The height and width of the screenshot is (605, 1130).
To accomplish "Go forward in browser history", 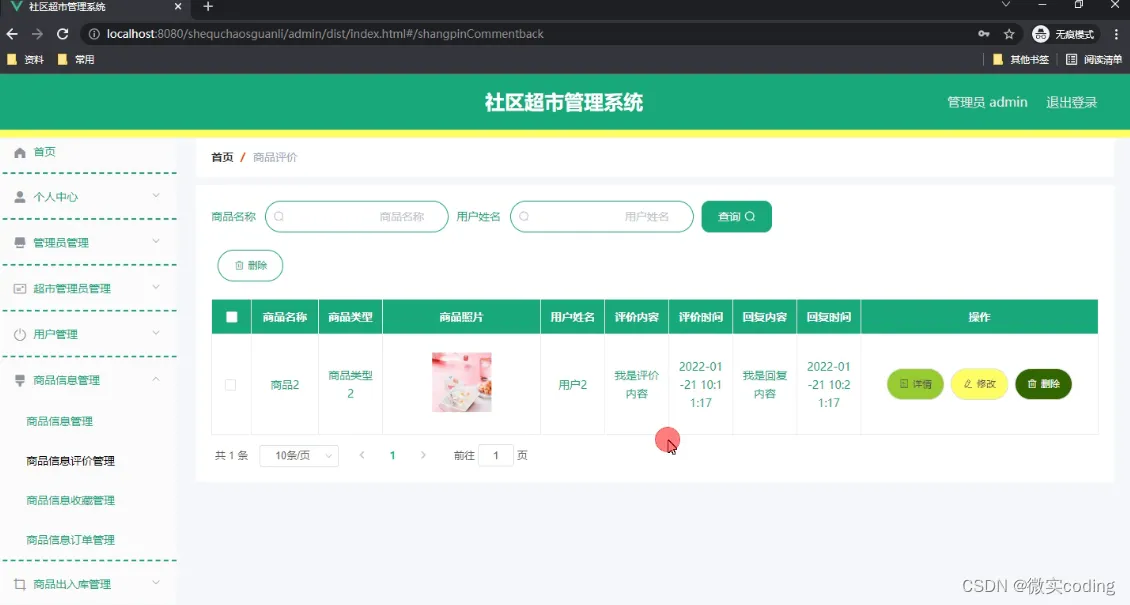I will [37, 34].
